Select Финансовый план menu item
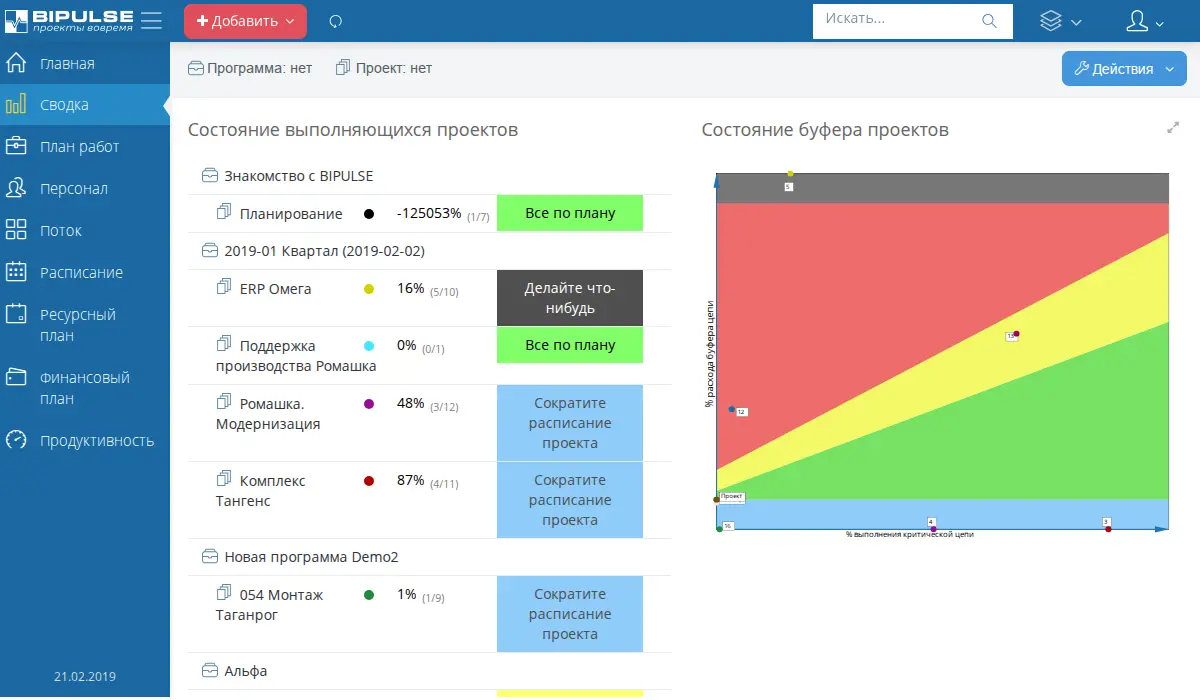 84,388
